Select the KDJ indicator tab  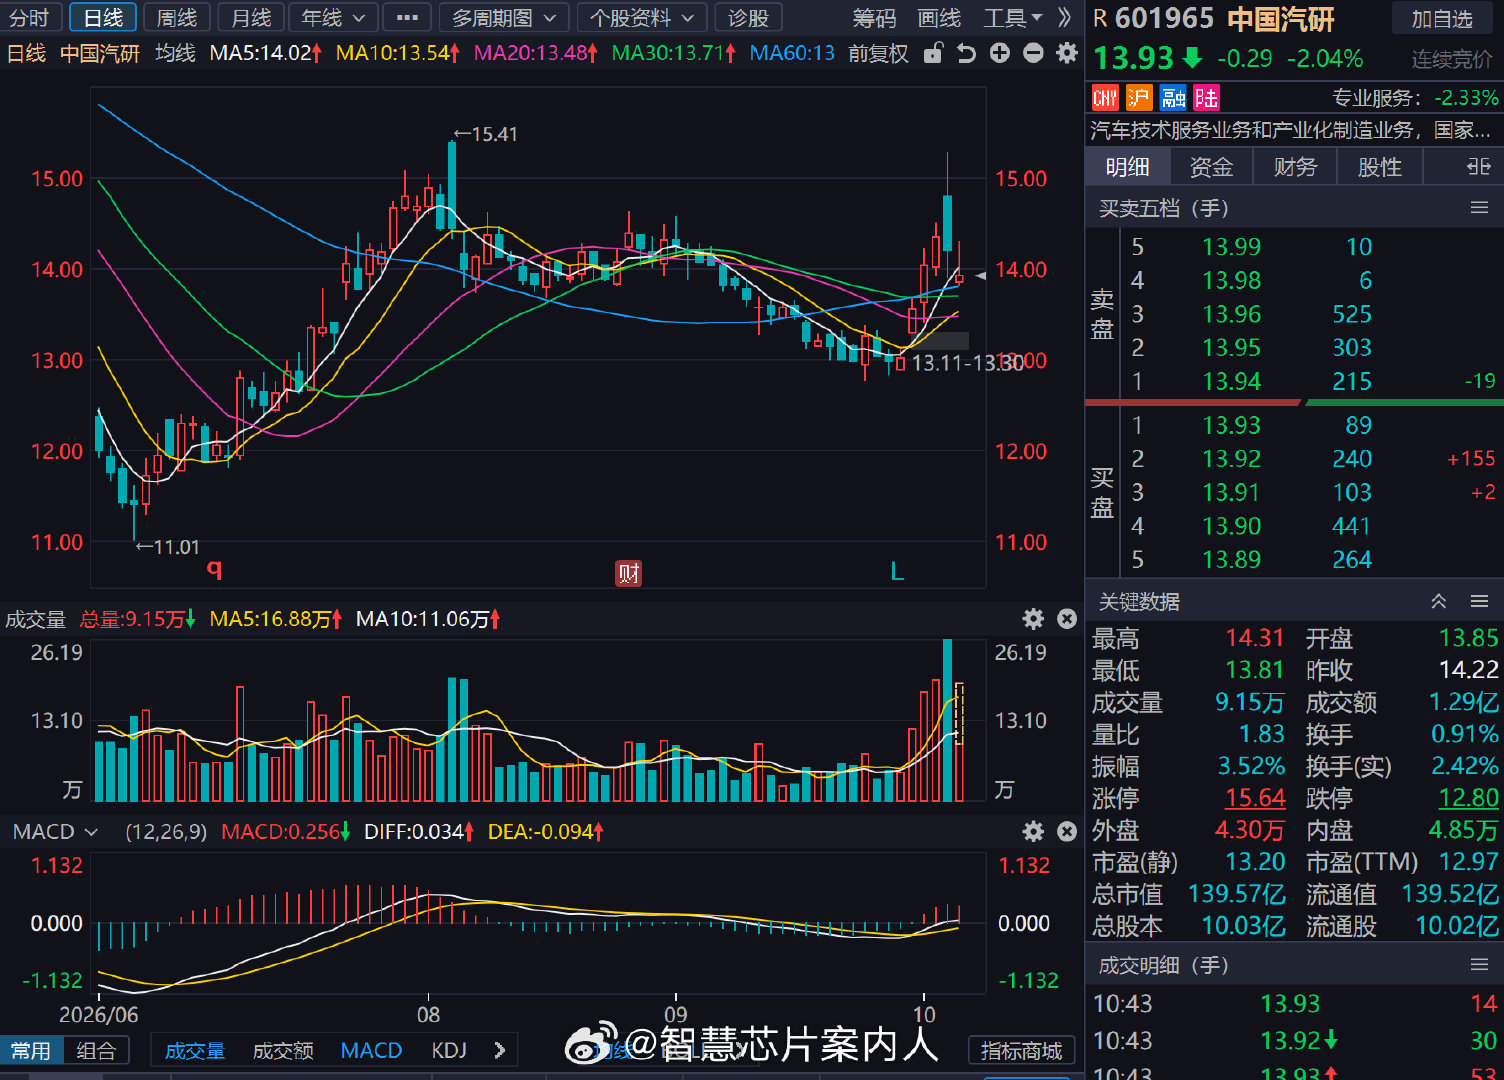(x=449, y=1050)
